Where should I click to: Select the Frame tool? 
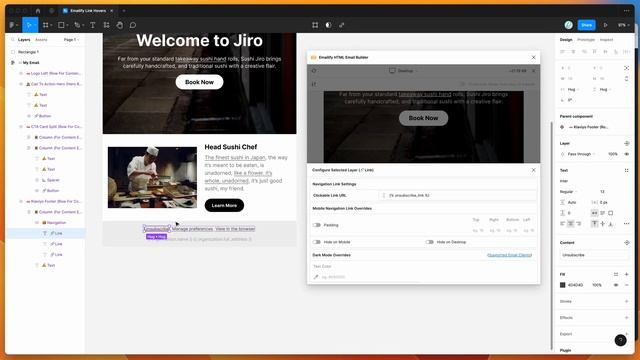click(46, 25)
